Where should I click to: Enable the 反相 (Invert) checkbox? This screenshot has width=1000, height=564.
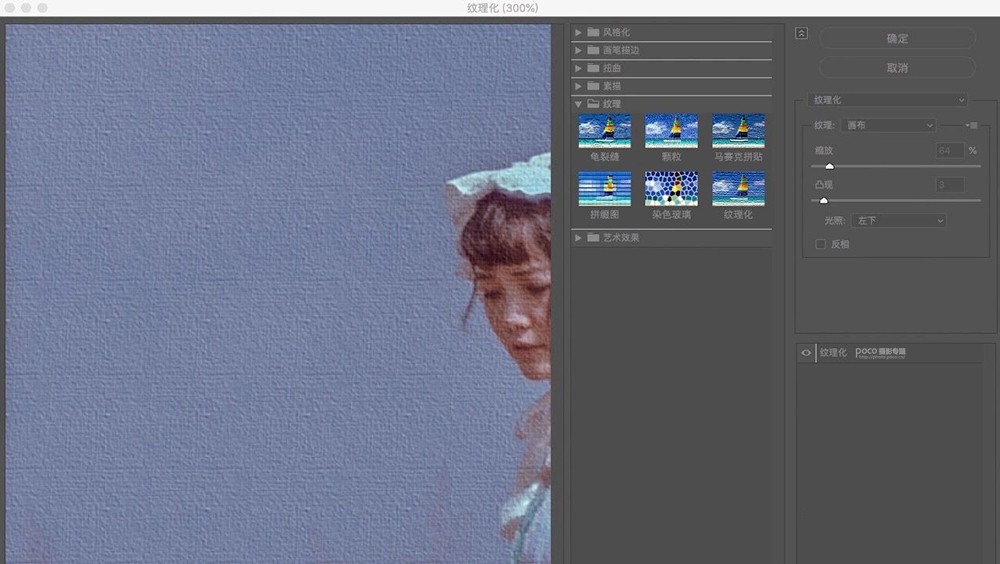821,244
